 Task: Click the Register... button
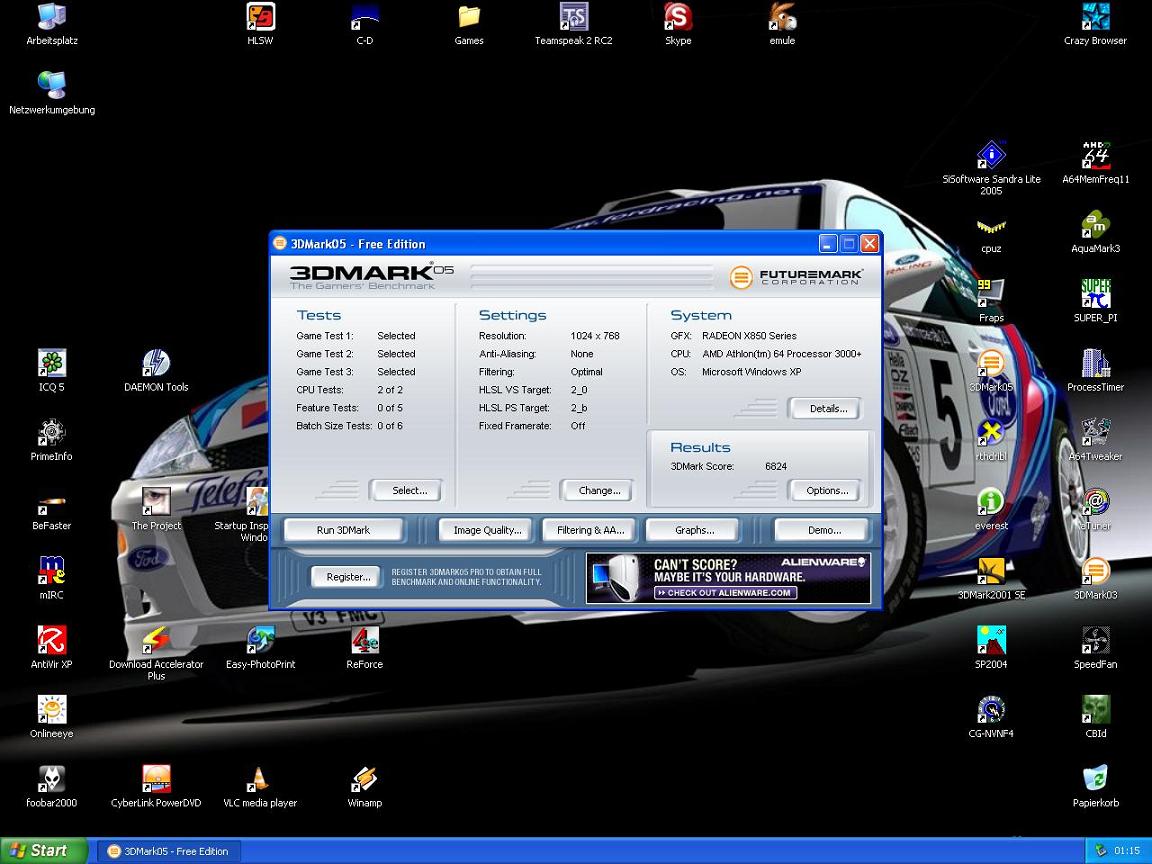pyautogui.click(x=346, y=577)
